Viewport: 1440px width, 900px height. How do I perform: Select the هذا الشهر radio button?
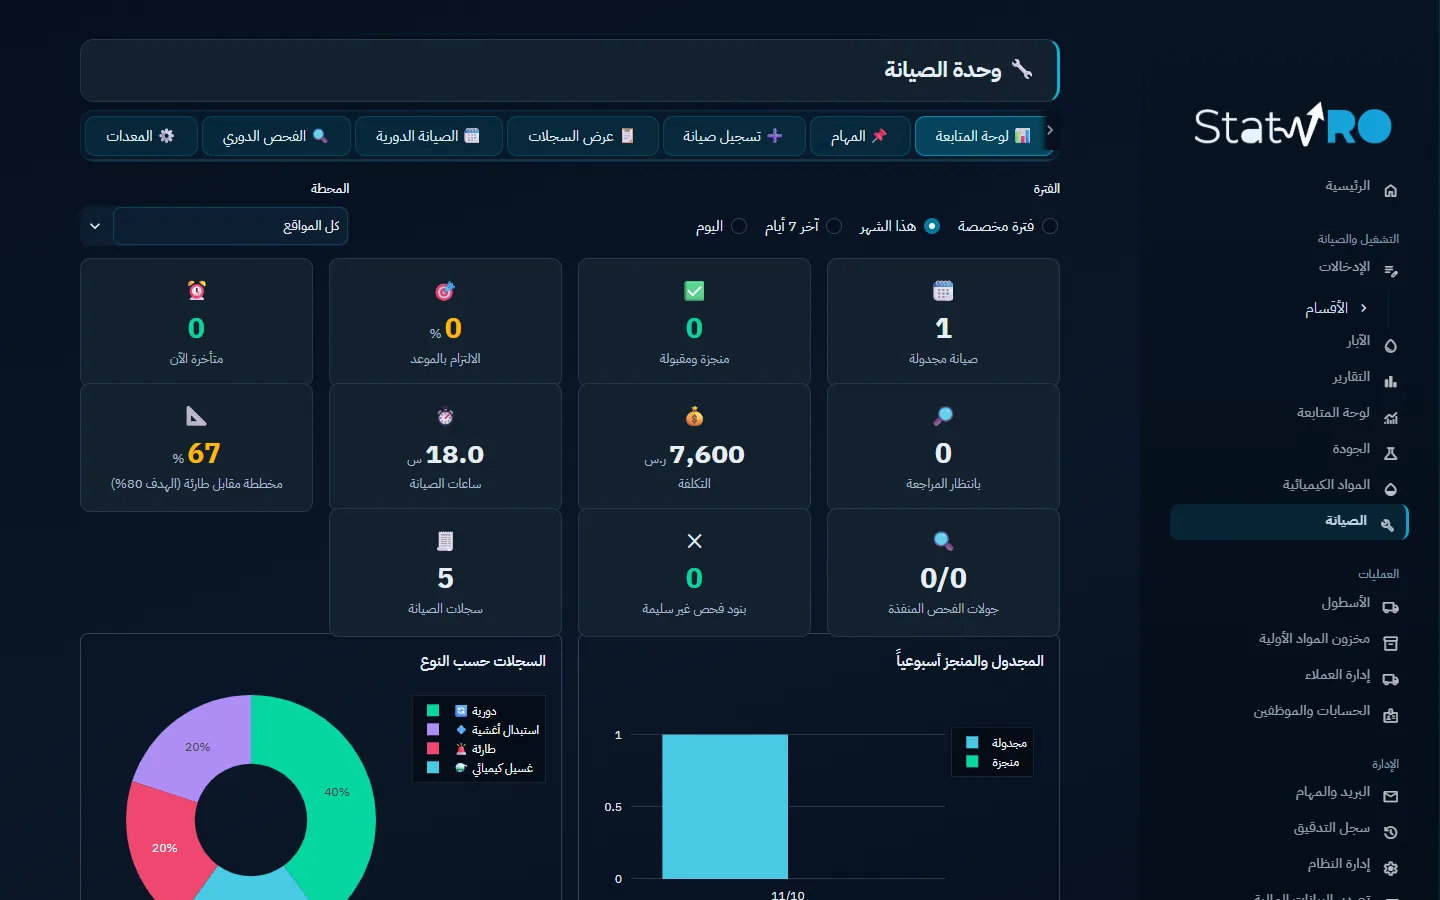(932, 226)
